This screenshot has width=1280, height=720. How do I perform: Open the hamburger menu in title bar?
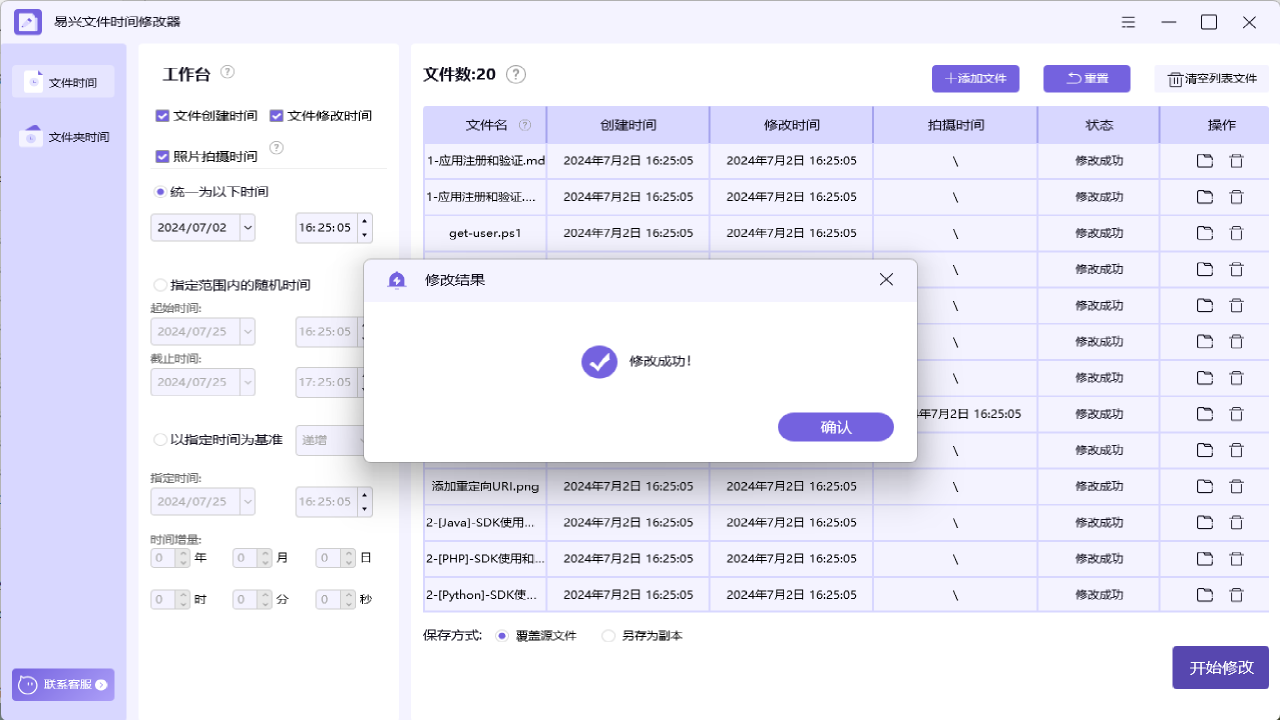pos(1128,22)
